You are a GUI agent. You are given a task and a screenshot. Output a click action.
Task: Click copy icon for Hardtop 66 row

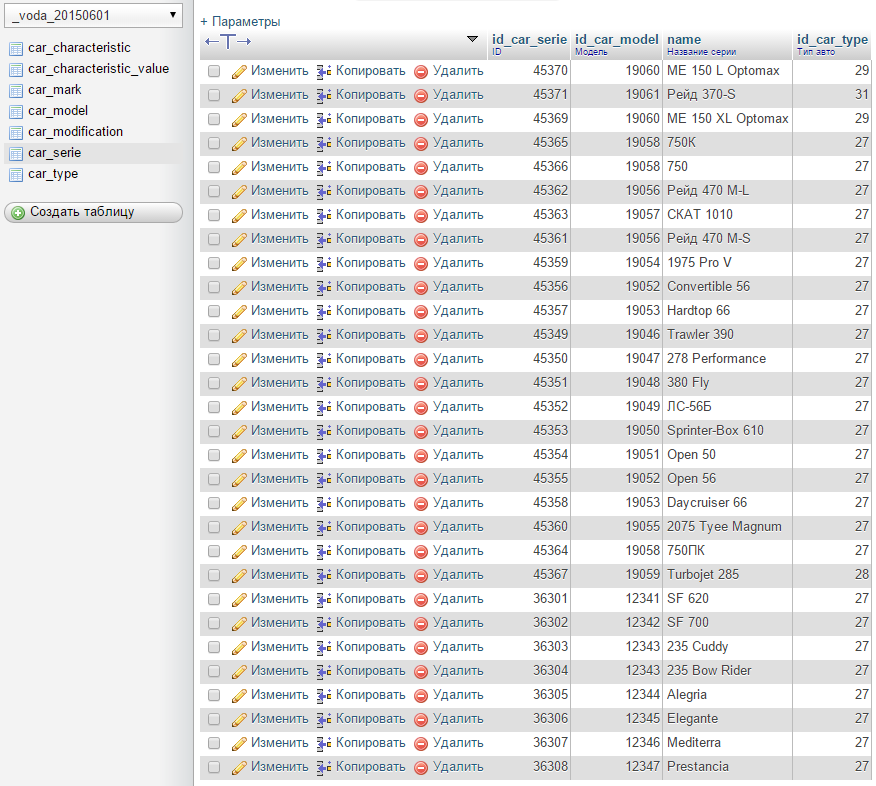point(324,312)
